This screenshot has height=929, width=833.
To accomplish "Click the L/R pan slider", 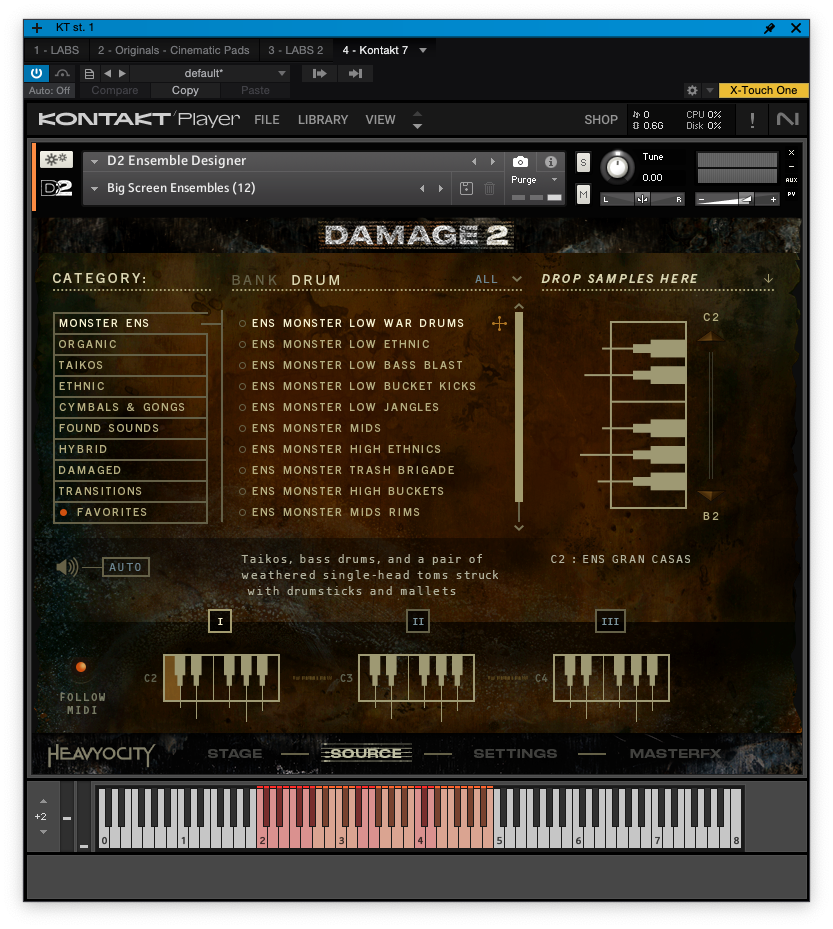I will pyautogui.click(x=642, y=199).
